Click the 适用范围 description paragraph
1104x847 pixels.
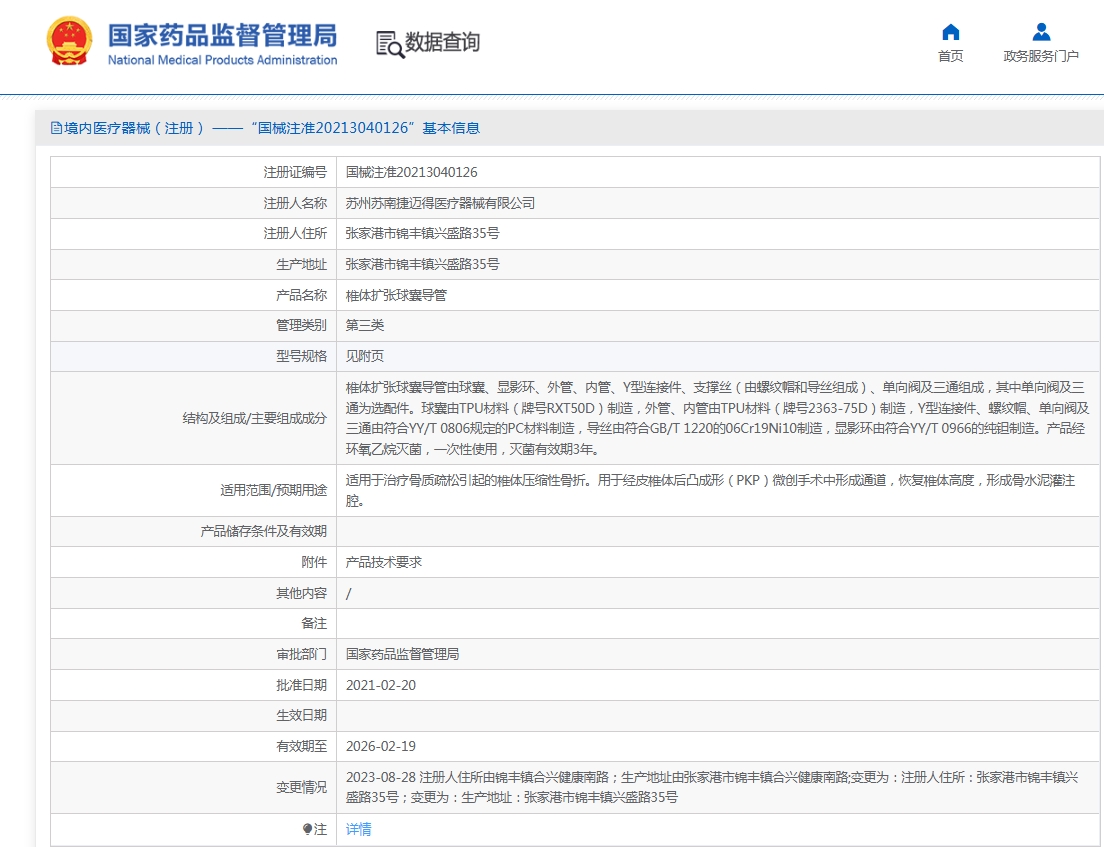pos(710,490)
